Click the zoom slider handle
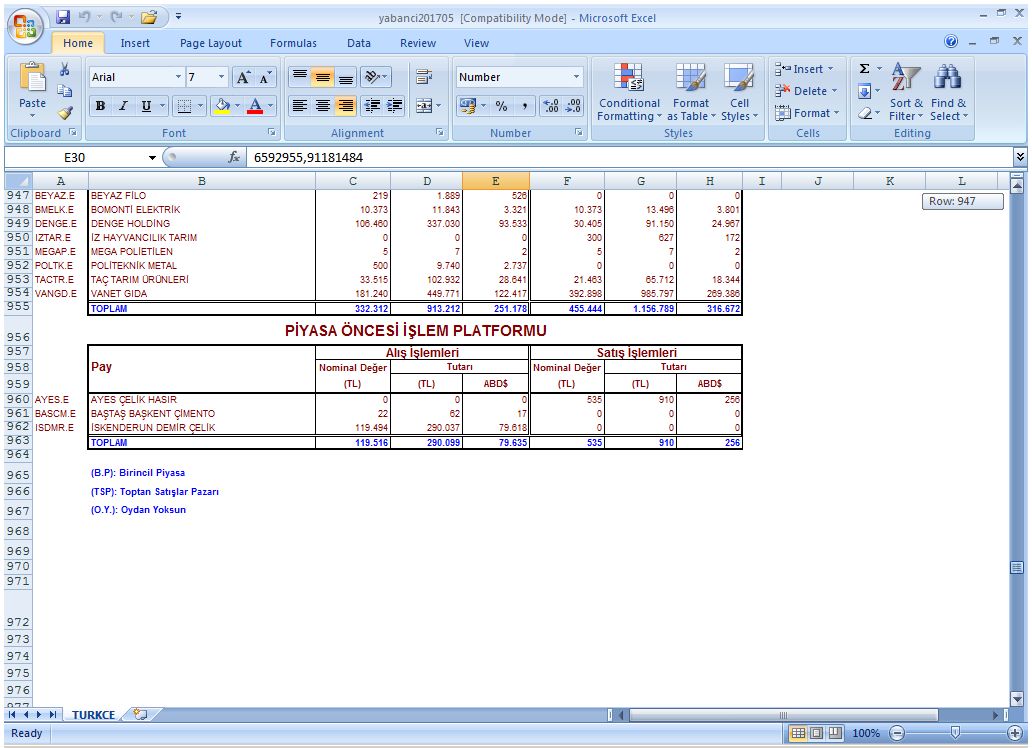The width and height of the screenshot is (1032, 748). click(x=955, y=732)
